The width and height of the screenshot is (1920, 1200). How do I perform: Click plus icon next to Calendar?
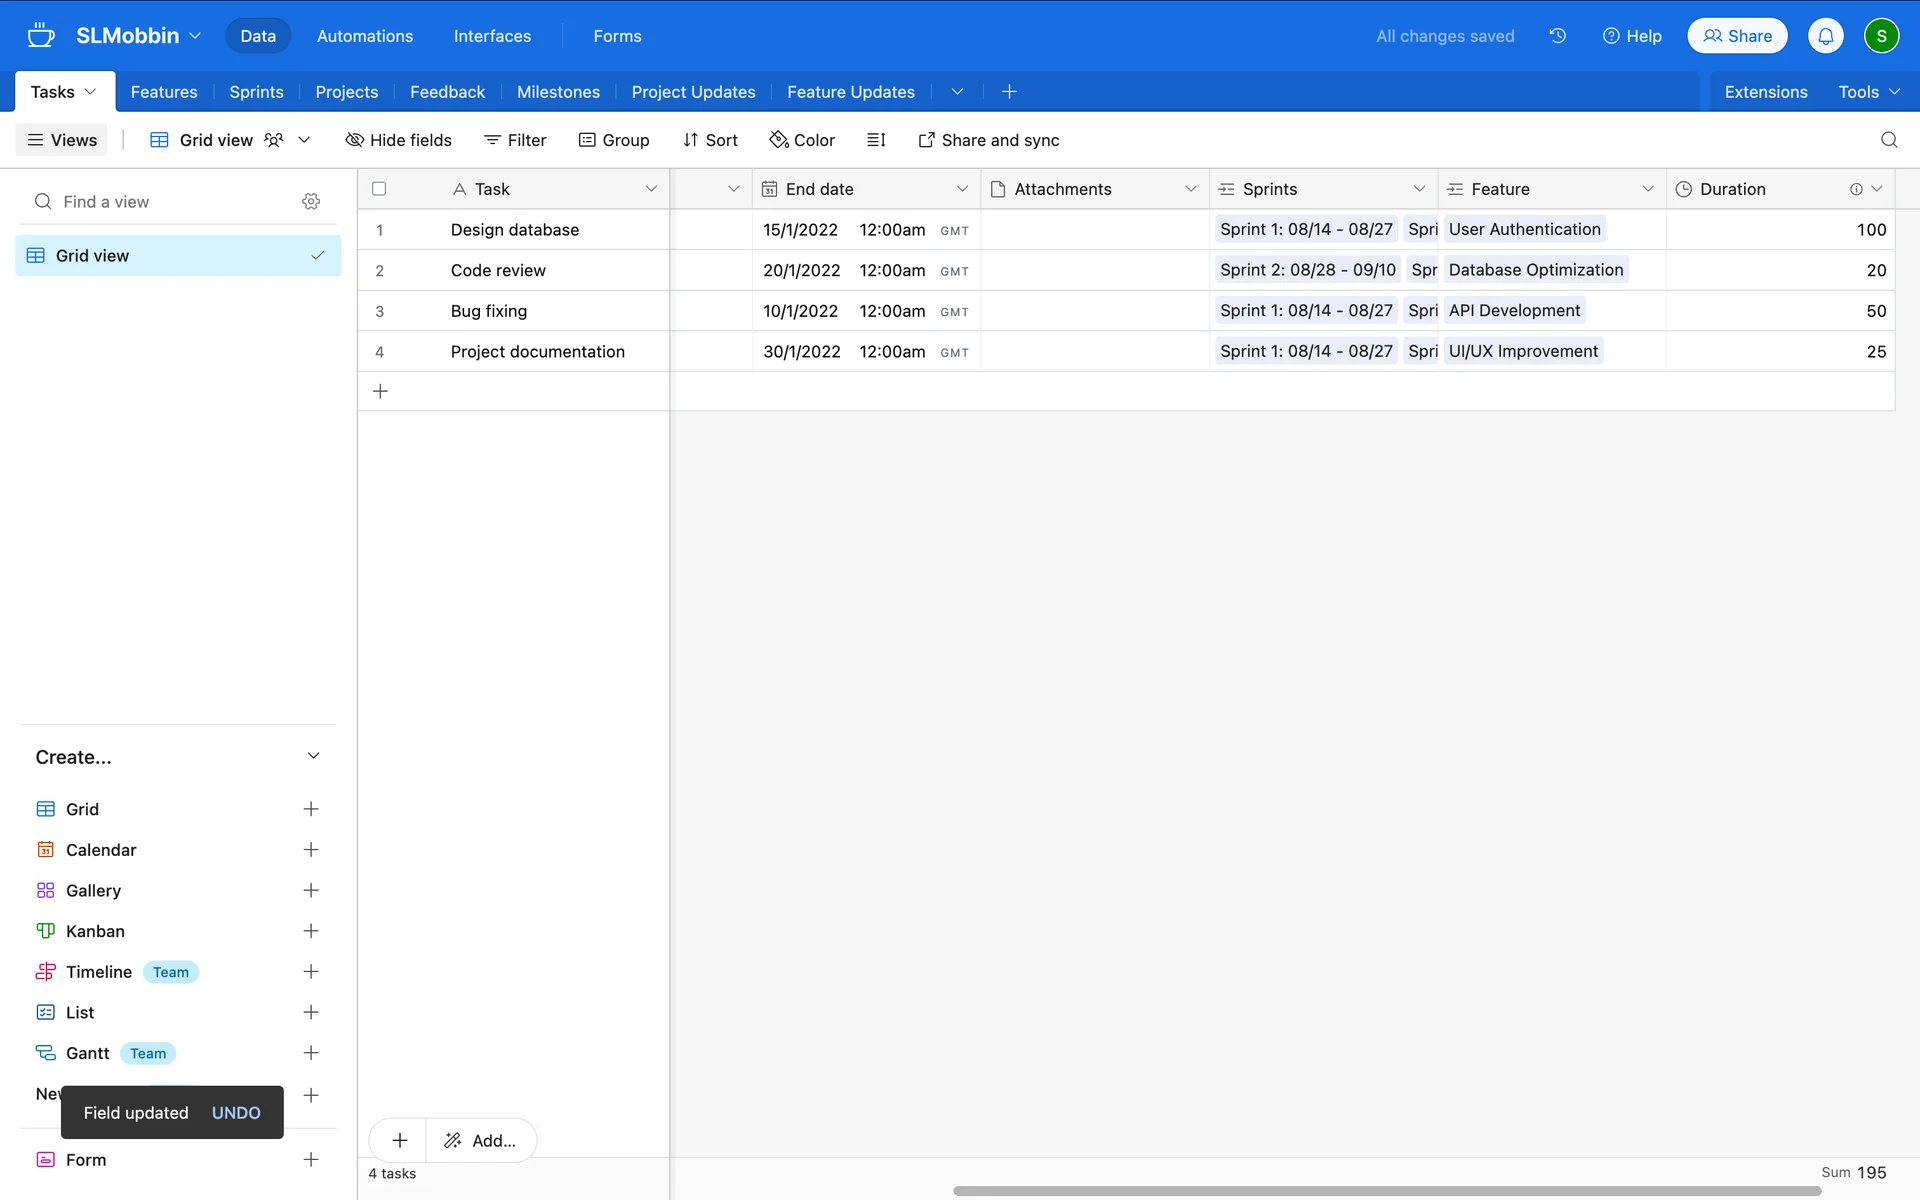click(x=311, y=850)
